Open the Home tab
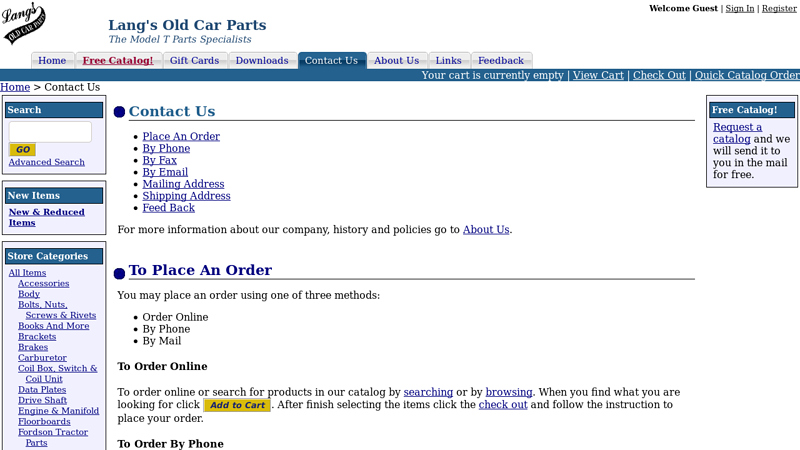Screen dimensions: 800x450 [52, 60]
